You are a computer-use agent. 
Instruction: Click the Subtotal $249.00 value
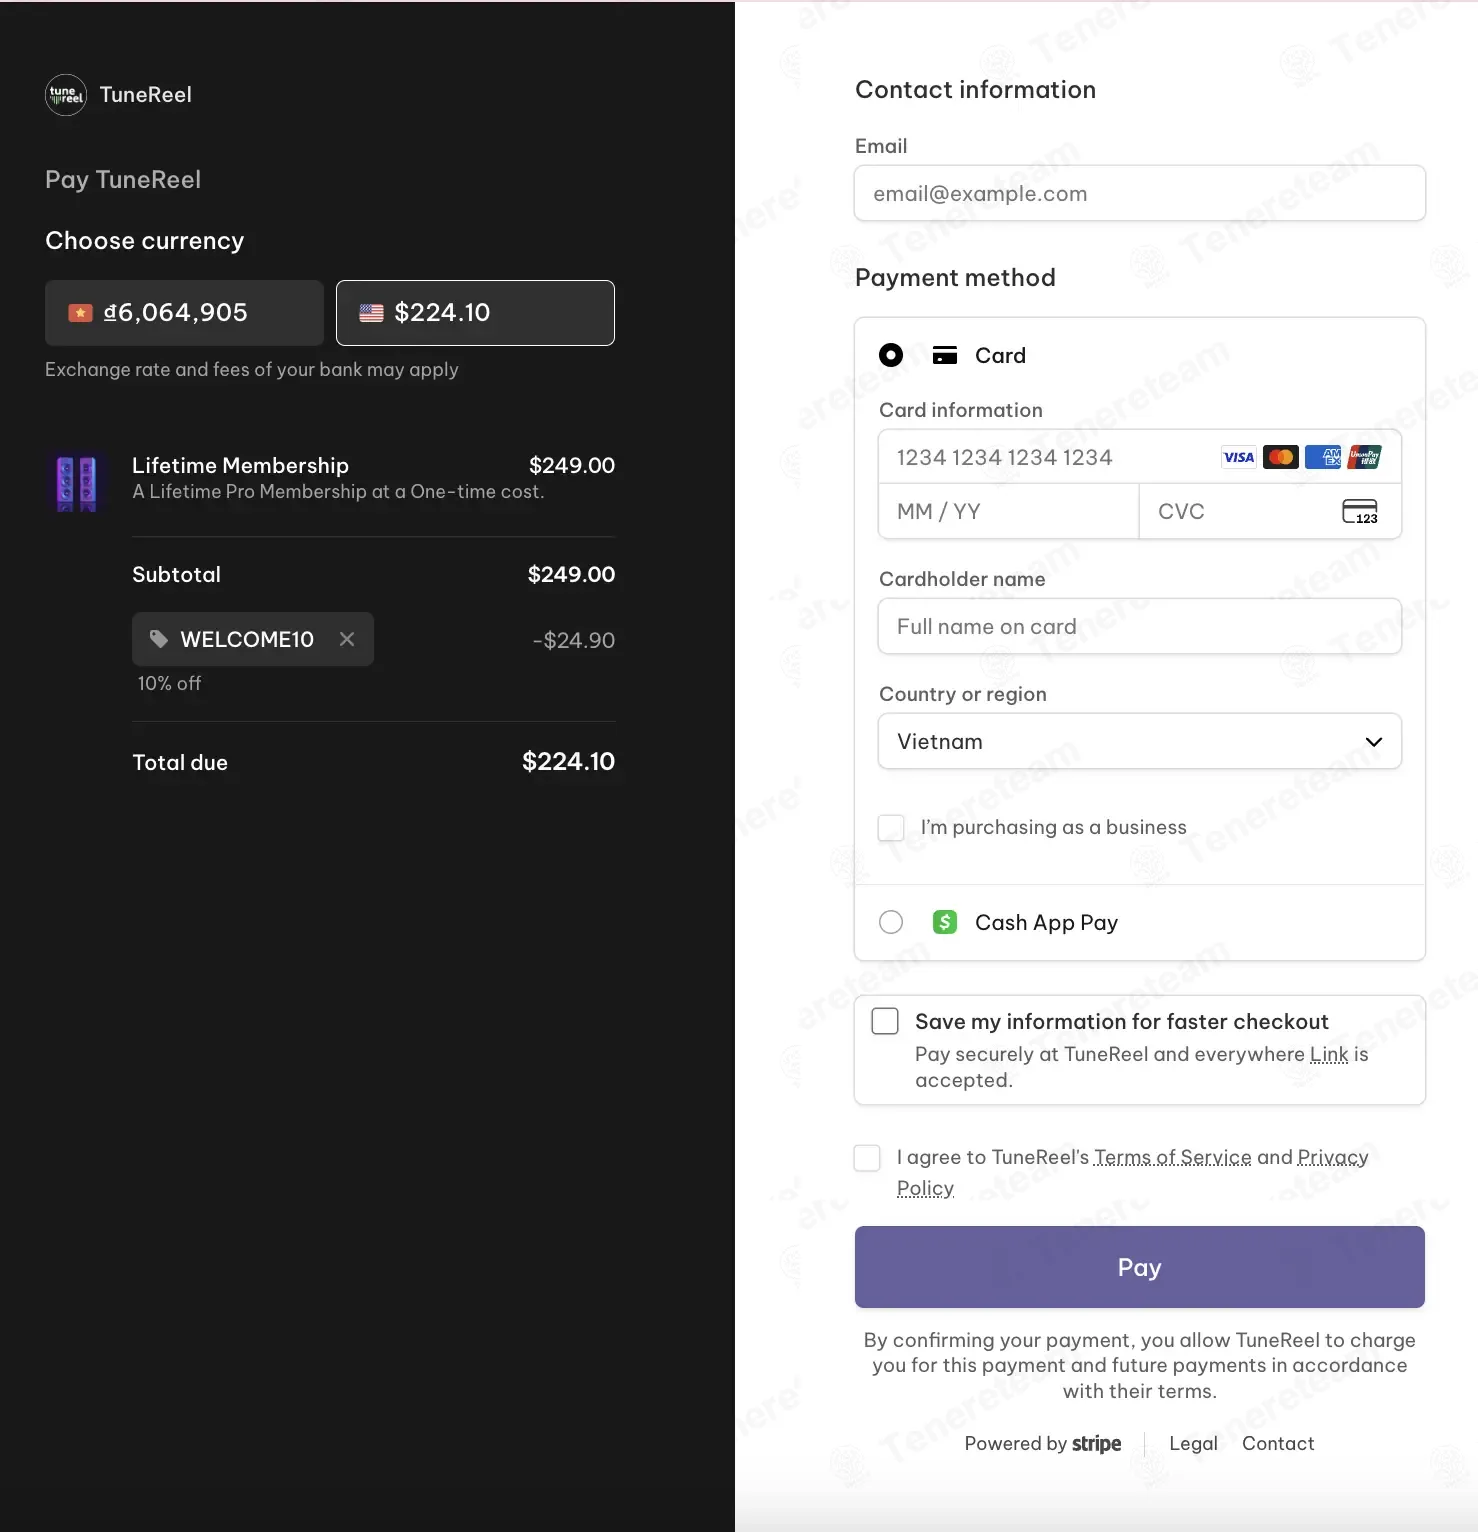[x=571, y=574]
